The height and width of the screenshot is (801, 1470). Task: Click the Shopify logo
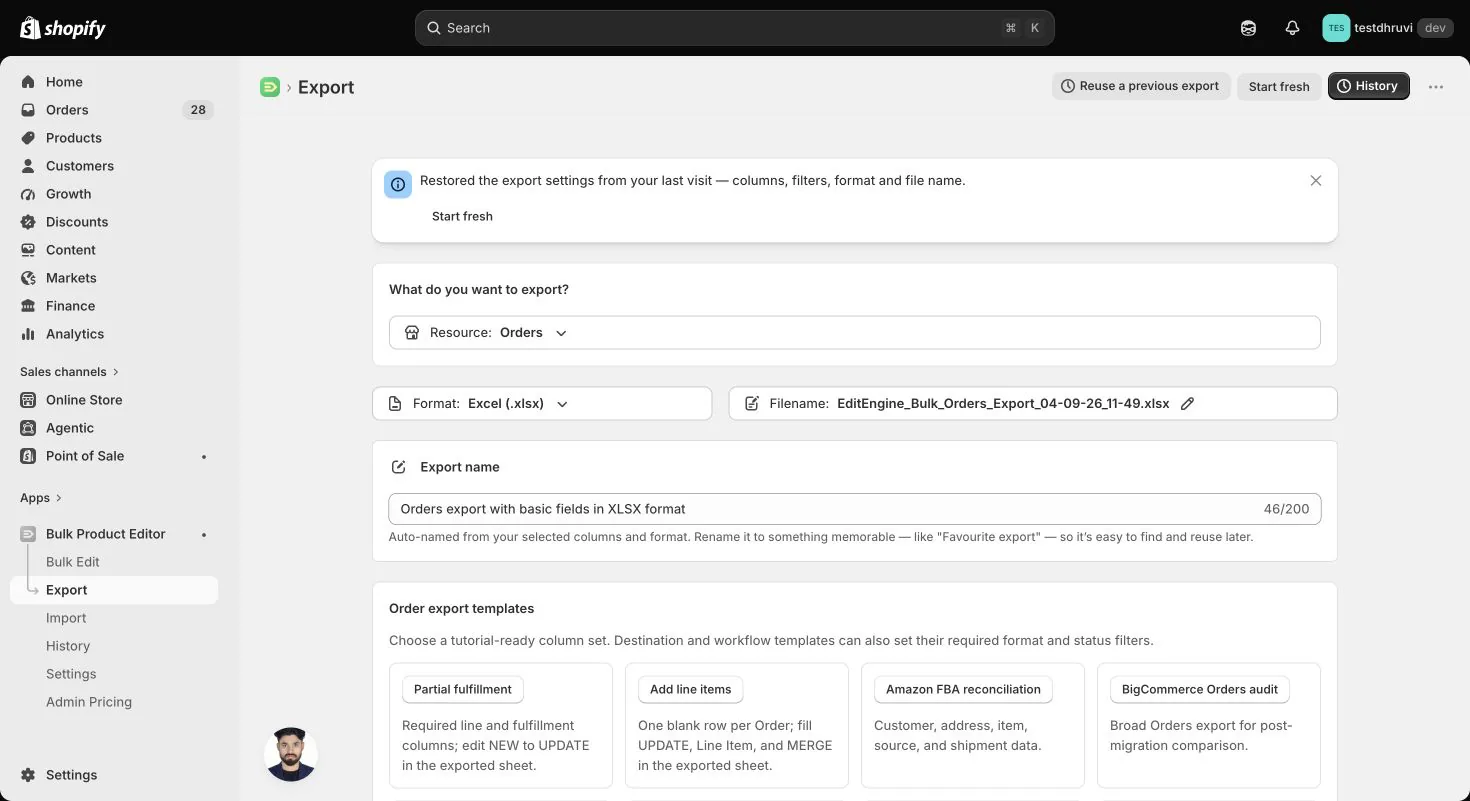click(x=63, y=28)
